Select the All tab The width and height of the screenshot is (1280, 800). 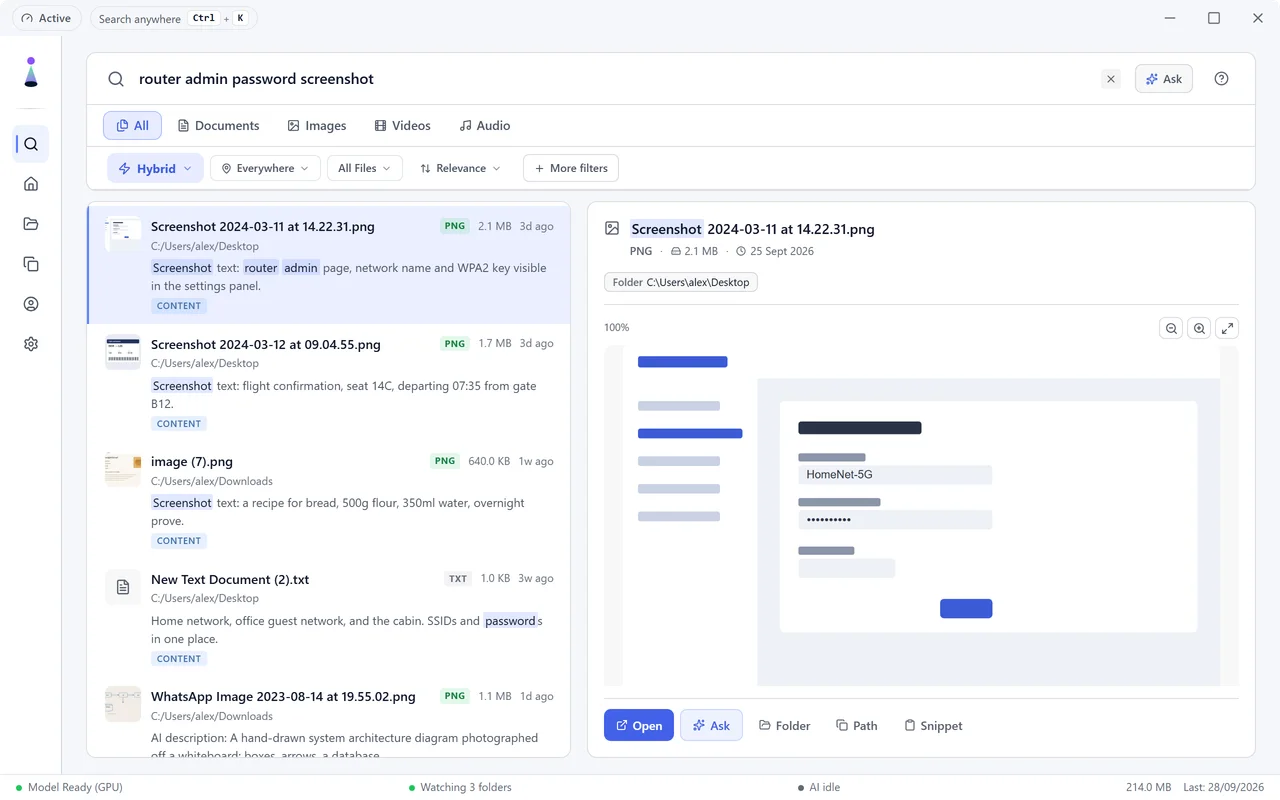(133, 125)
